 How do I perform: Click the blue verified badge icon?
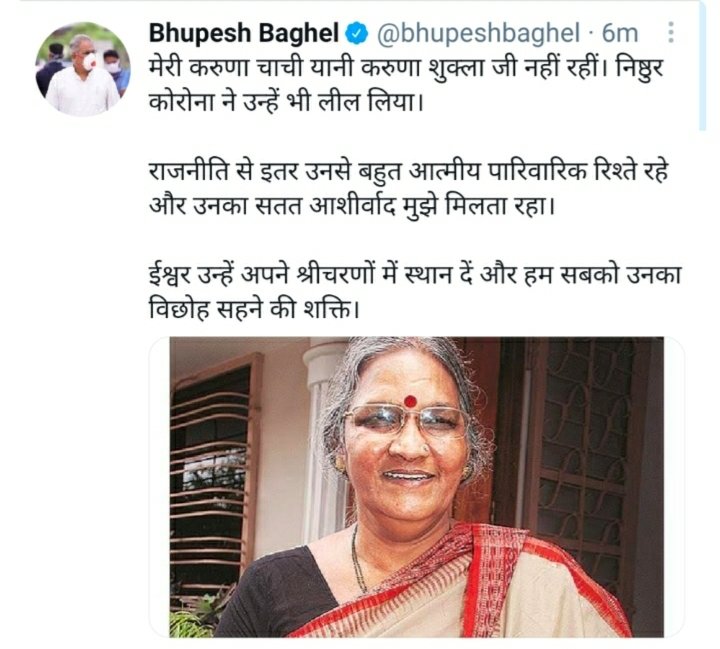(357, 34)
